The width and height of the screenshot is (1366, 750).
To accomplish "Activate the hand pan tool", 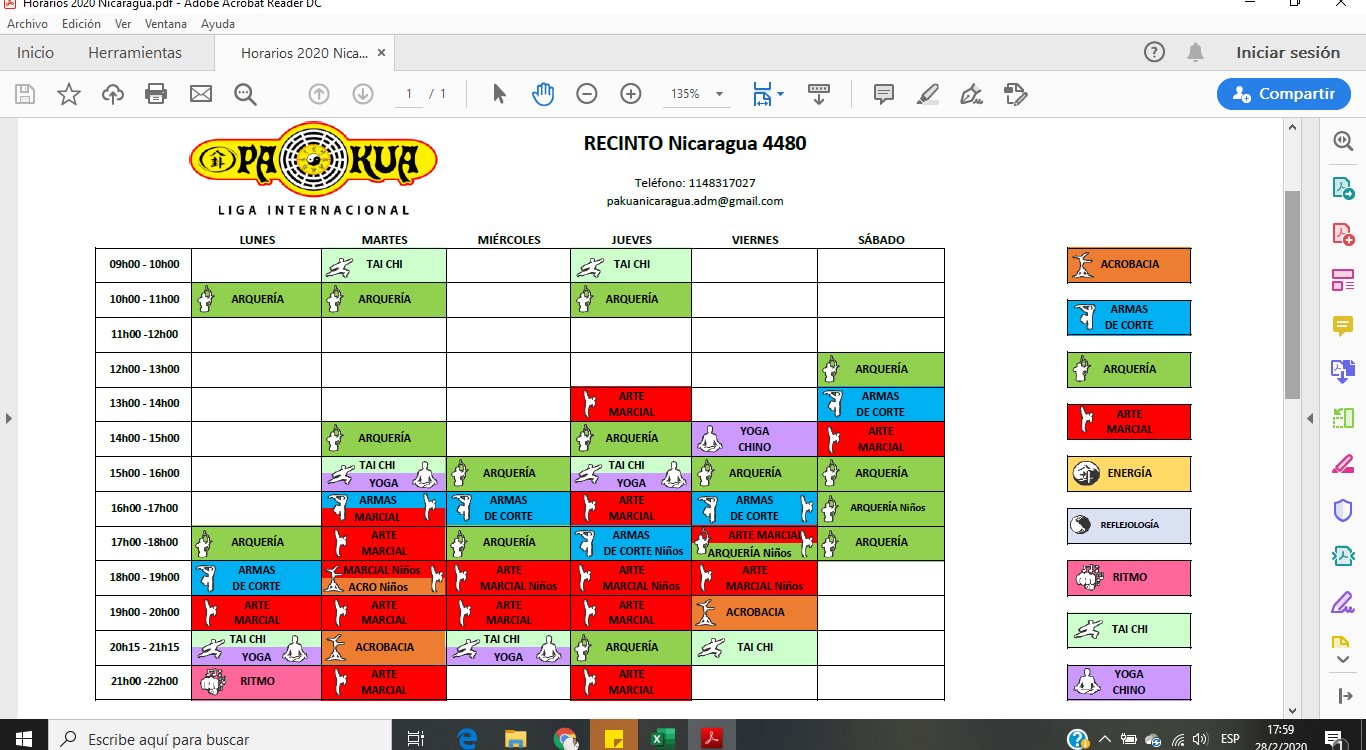I will 543,94.
